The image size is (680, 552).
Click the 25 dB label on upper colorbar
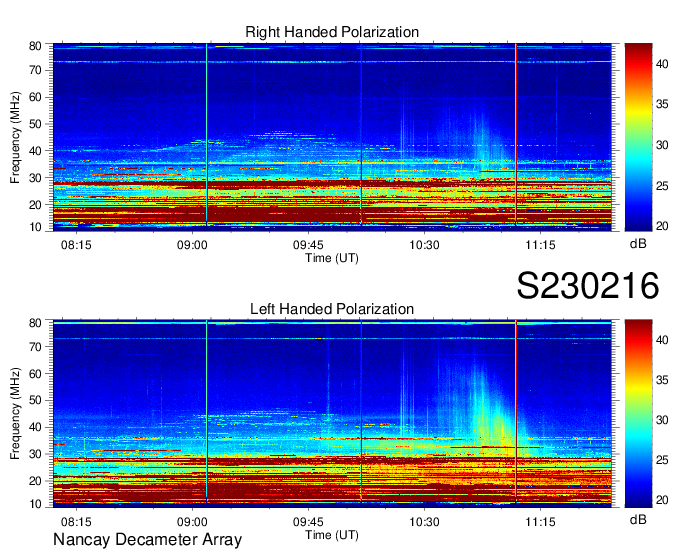(662, 186)
